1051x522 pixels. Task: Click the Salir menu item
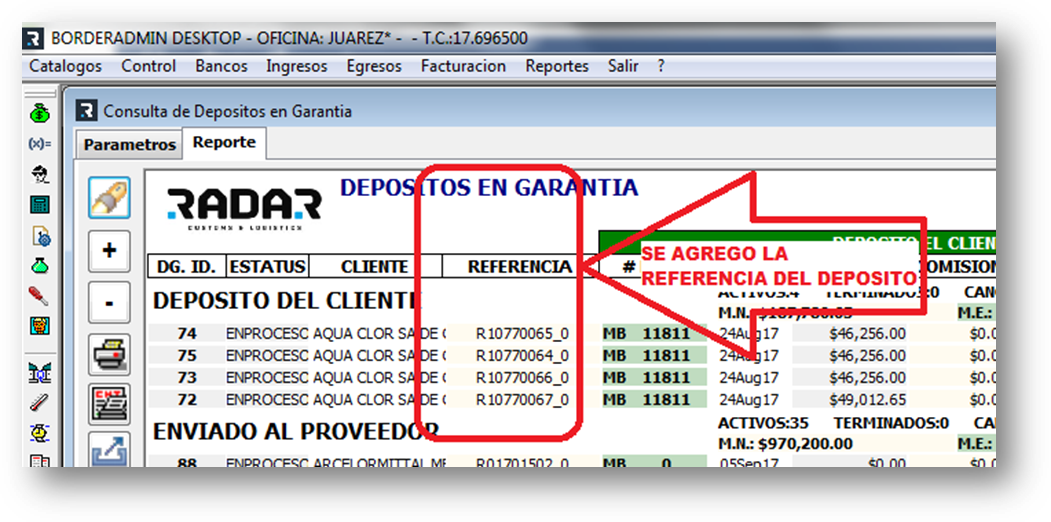tap(623, 66)
